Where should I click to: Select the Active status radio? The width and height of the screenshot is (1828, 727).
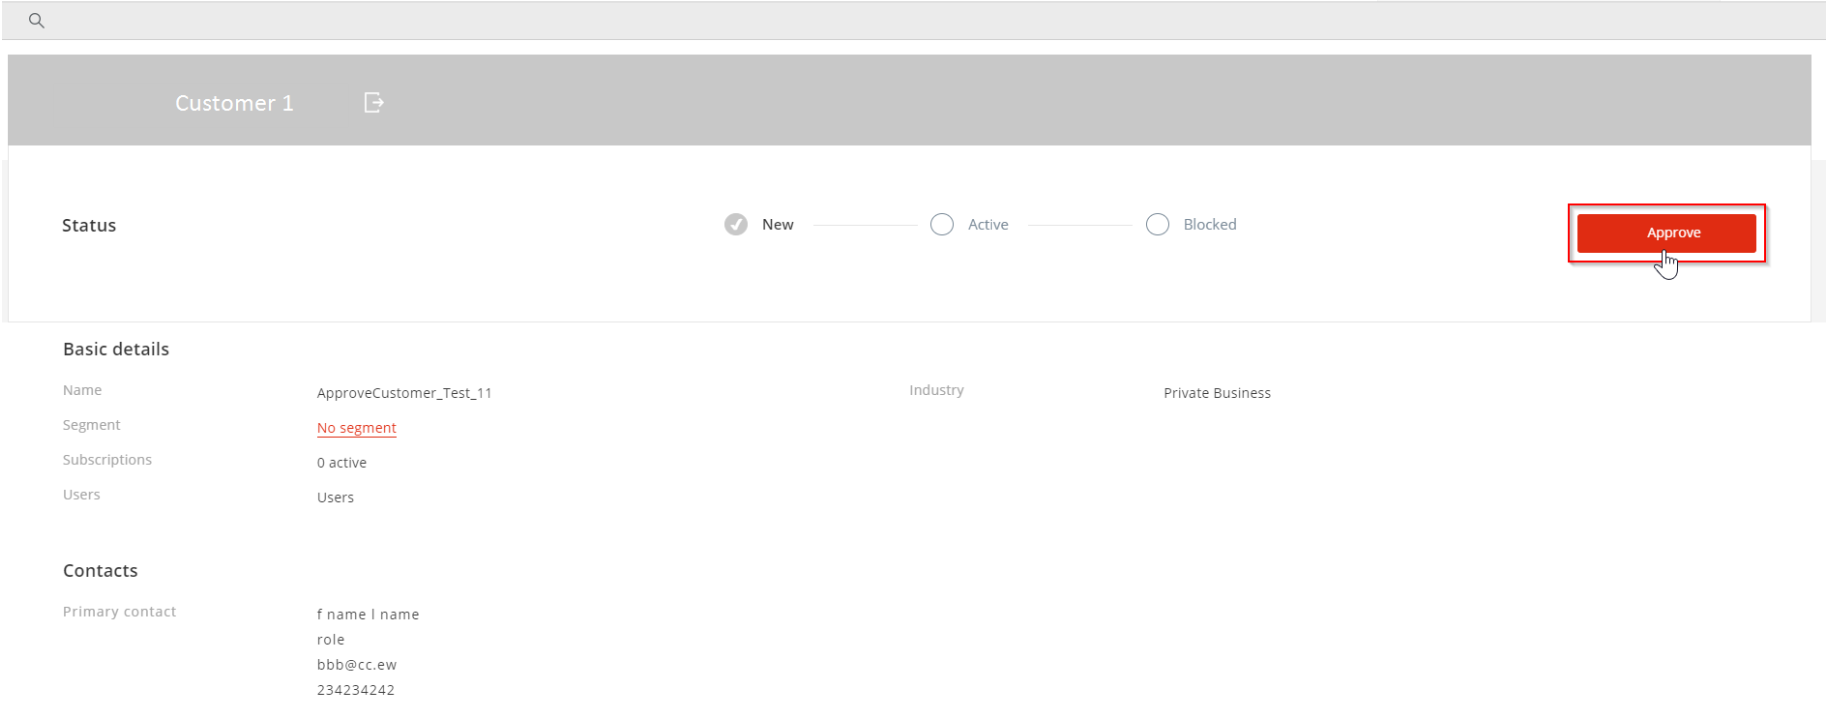pyautogui.click(x=942, y=224)
